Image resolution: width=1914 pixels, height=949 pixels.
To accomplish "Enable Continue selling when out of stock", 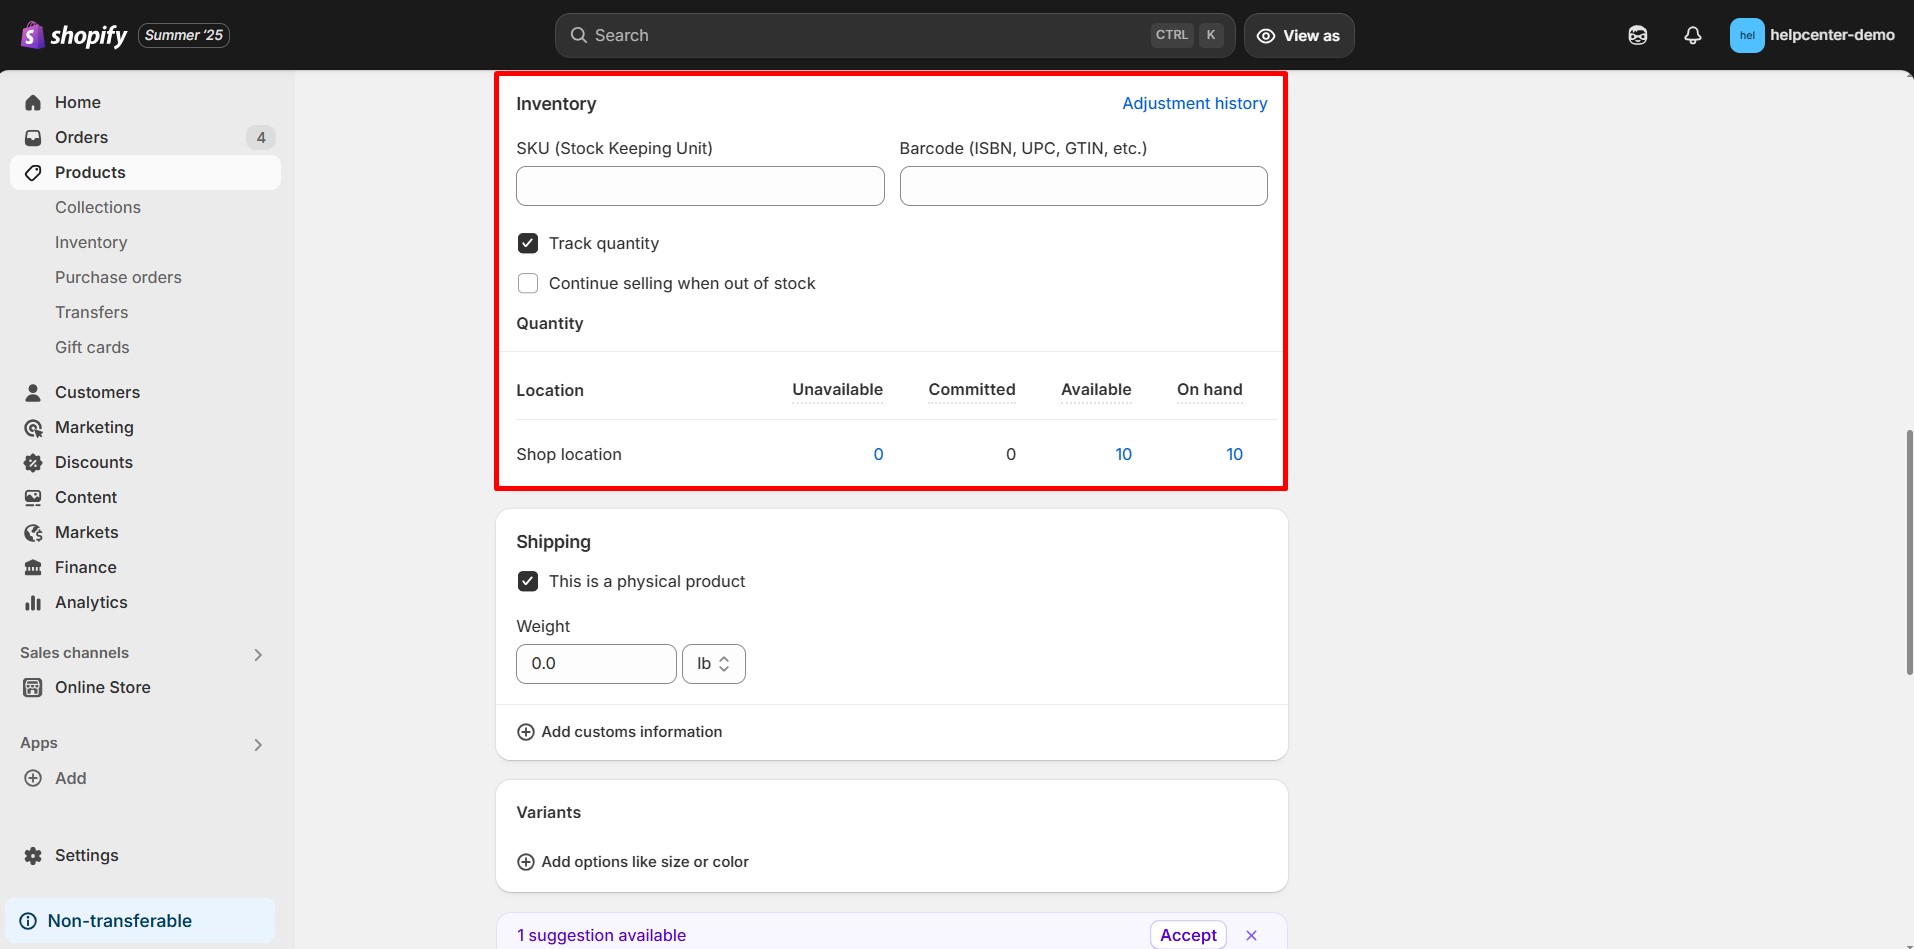I will [x=527, y=283].
